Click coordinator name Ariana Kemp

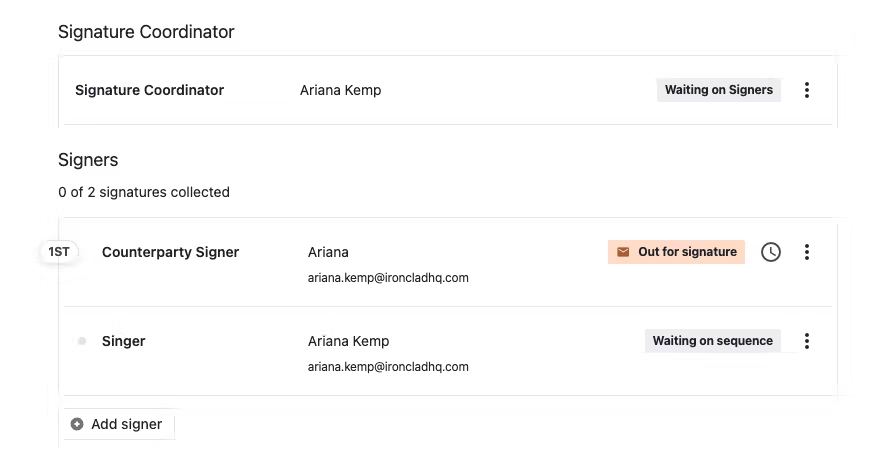pyautogui.click(x=341, y=90)
